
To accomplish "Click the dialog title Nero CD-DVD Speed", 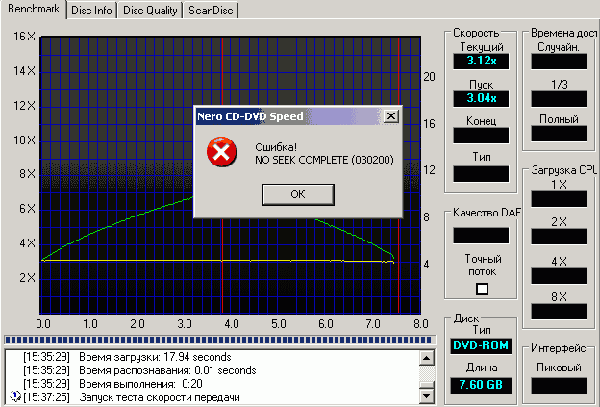I will 250,116.
